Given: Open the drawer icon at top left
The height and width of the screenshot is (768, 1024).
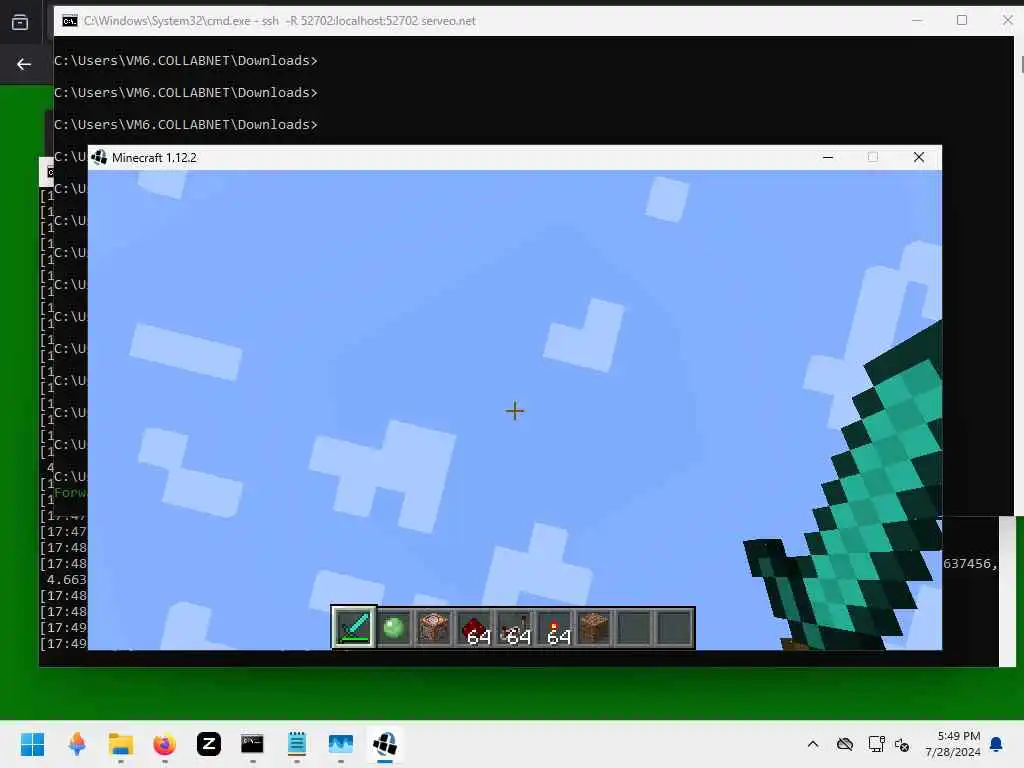Looking at the screenshot, I should (20, 22).
